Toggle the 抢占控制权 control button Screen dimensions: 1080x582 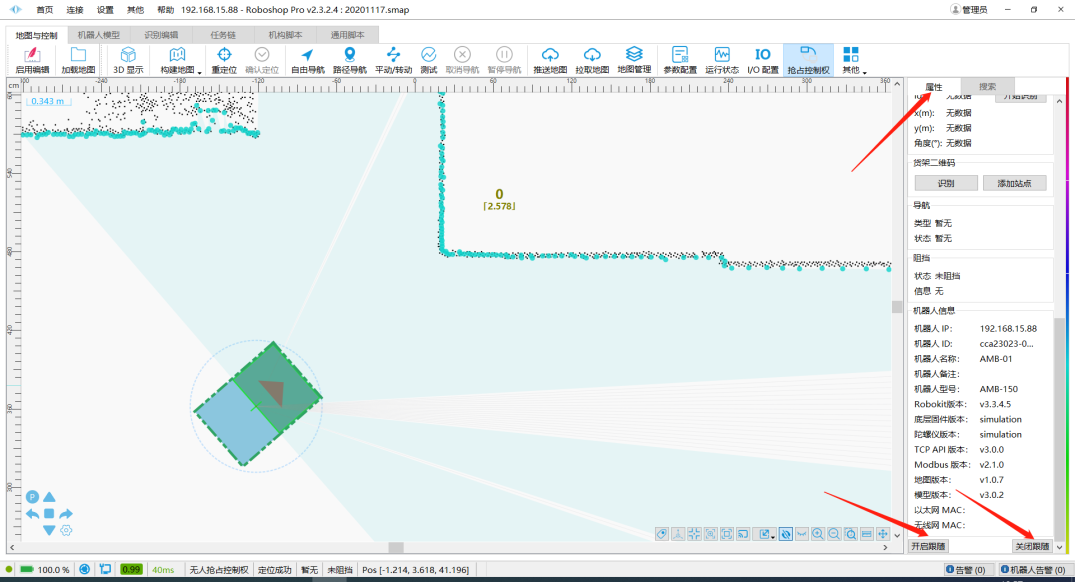click(x=808, y=60)
